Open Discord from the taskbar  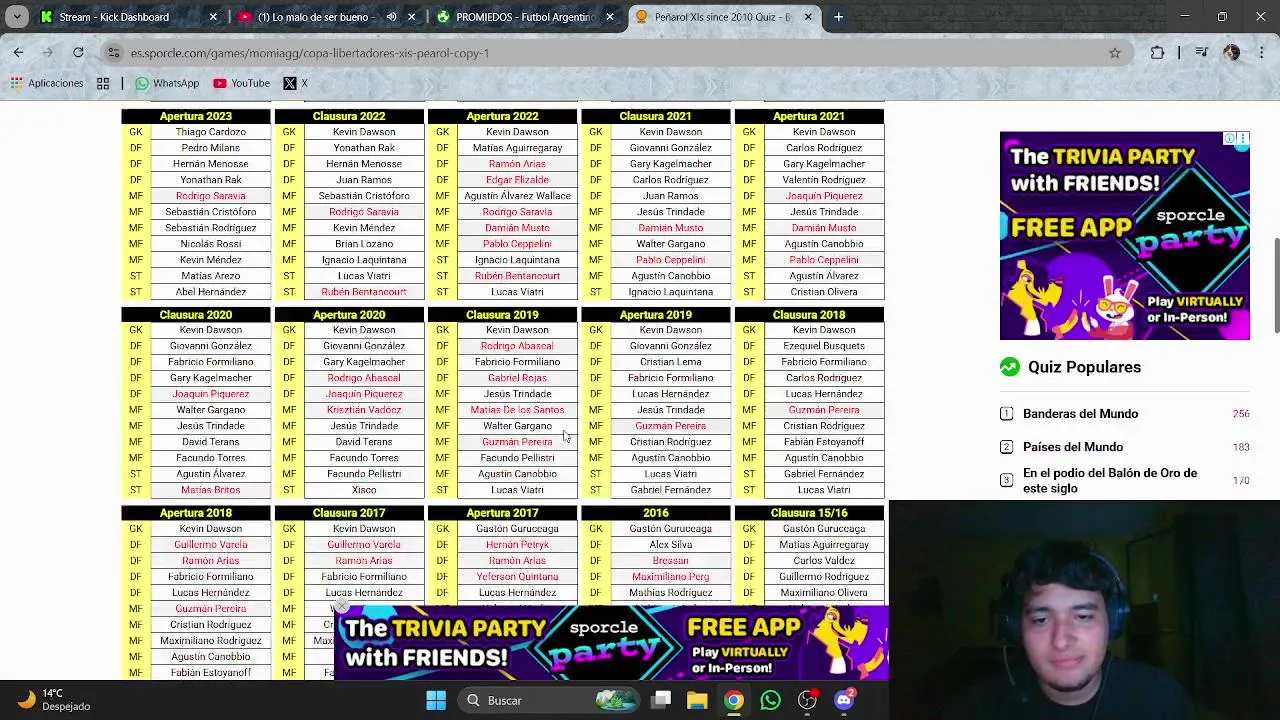click(x=844, y=700)
